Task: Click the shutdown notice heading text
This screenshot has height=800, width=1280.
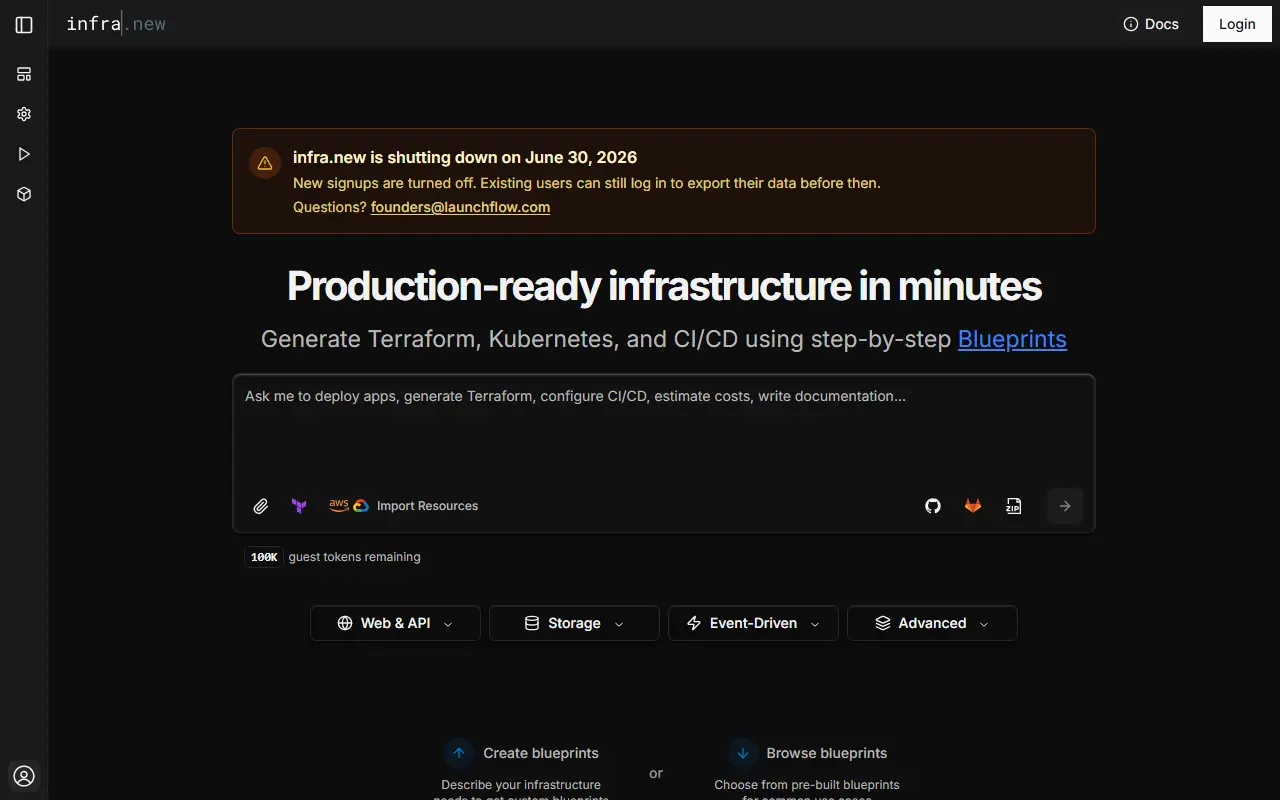Action: coord(465,157)
